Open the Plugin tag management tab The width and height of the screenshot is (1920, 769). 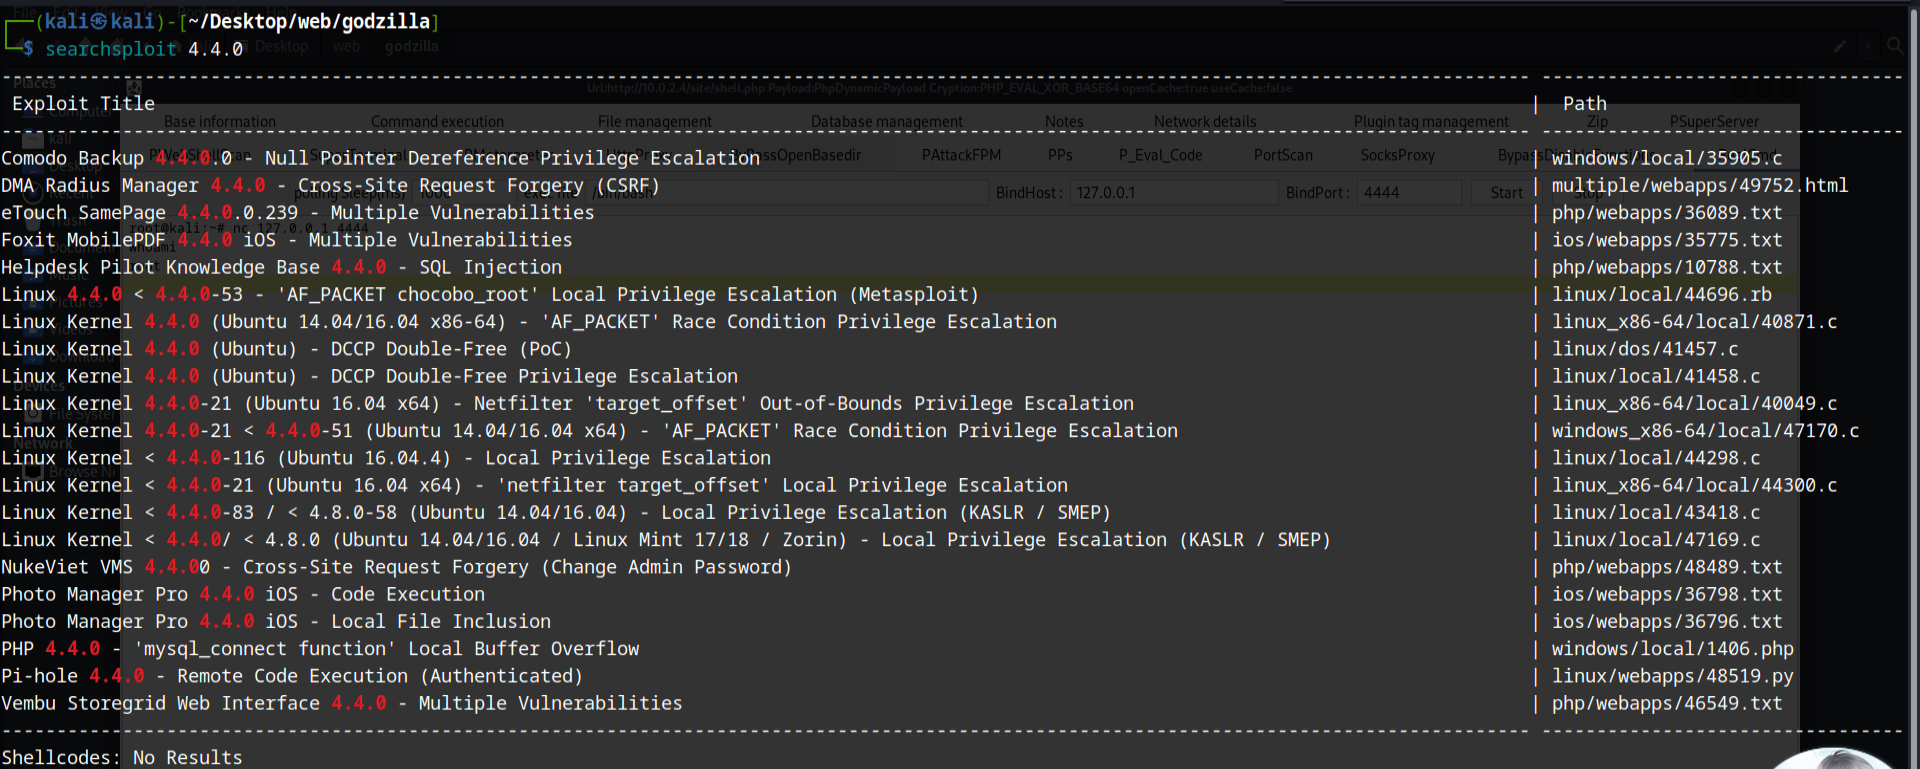[1431, 122]
